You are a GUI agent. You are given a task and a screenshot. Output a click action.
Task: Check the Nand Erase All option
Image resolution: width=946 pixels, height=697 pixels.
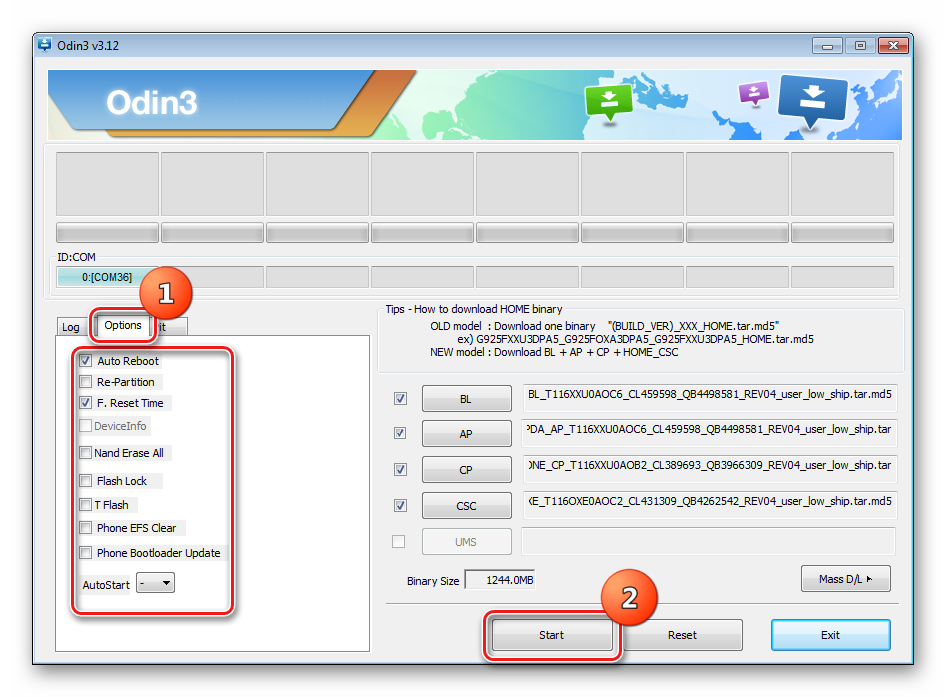coord(86,453)
